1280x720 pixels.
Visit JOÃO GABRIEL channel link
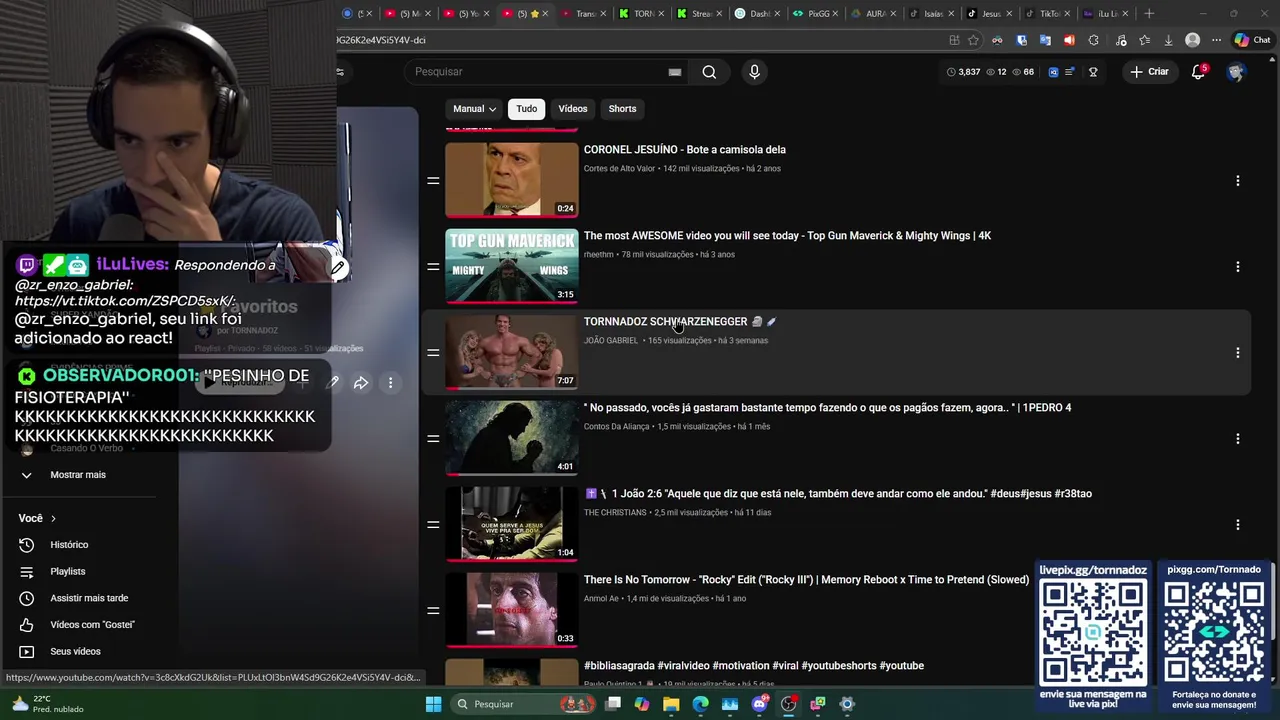(x=611, y=341)
